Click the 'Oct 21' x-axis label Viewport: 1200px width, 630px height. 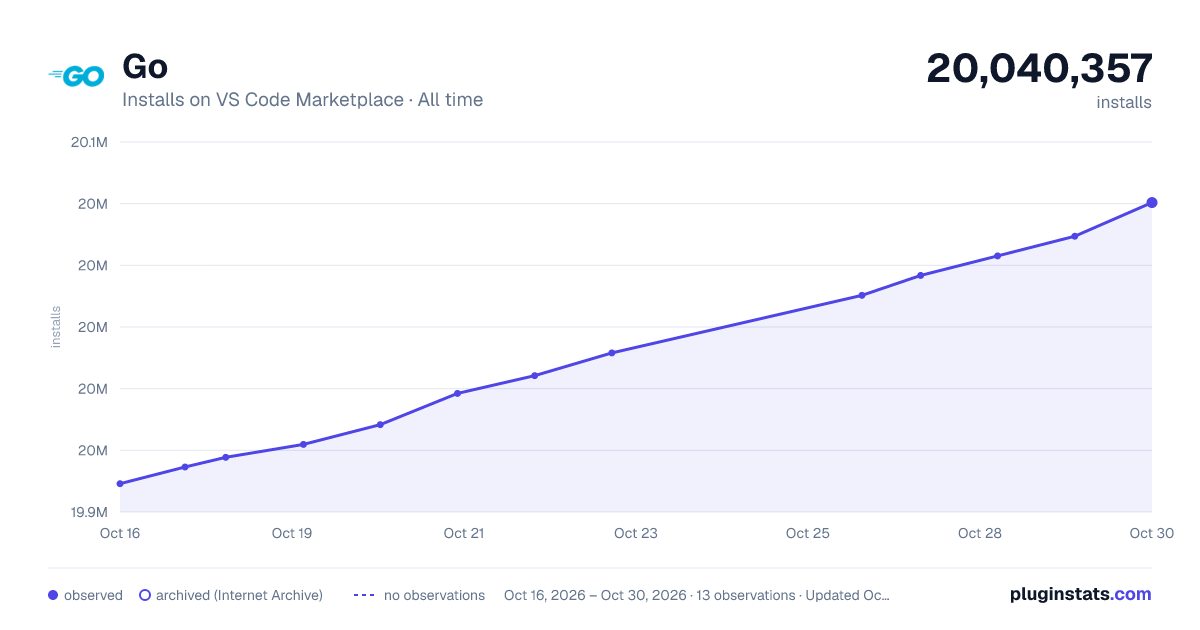(x=464, y=533)
